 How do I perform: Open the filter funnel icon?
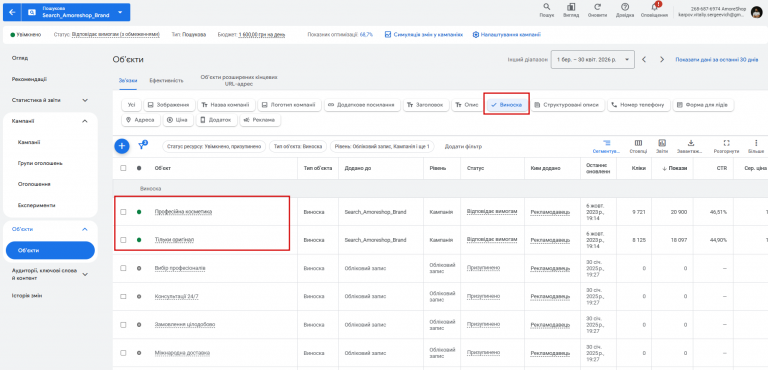click(x=142, y=146)
